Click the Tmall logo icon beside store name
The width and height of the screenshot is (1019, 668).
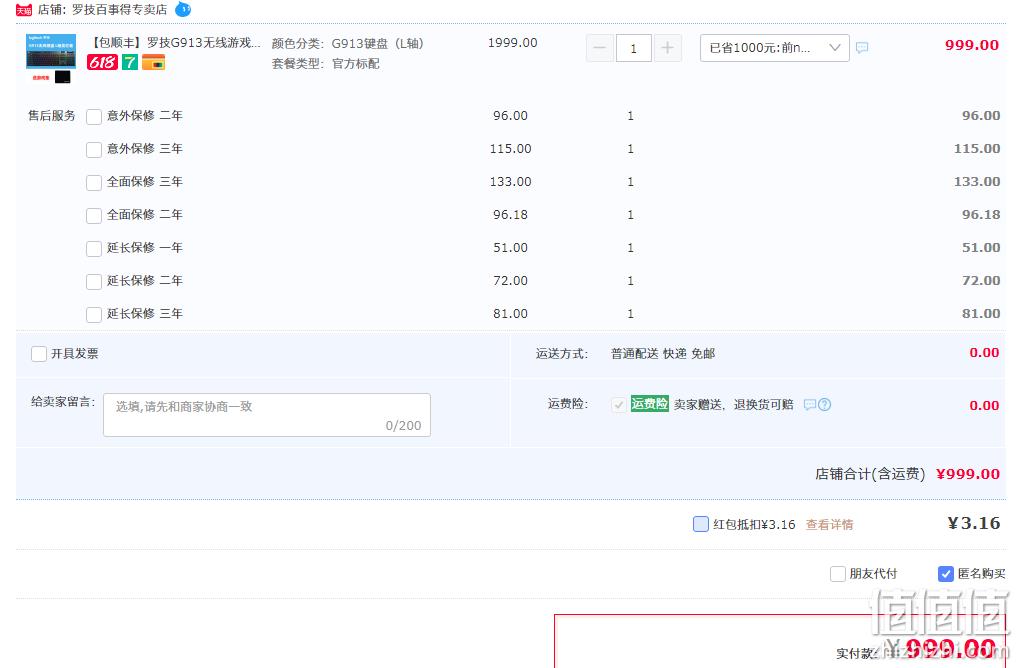[24, 10]
